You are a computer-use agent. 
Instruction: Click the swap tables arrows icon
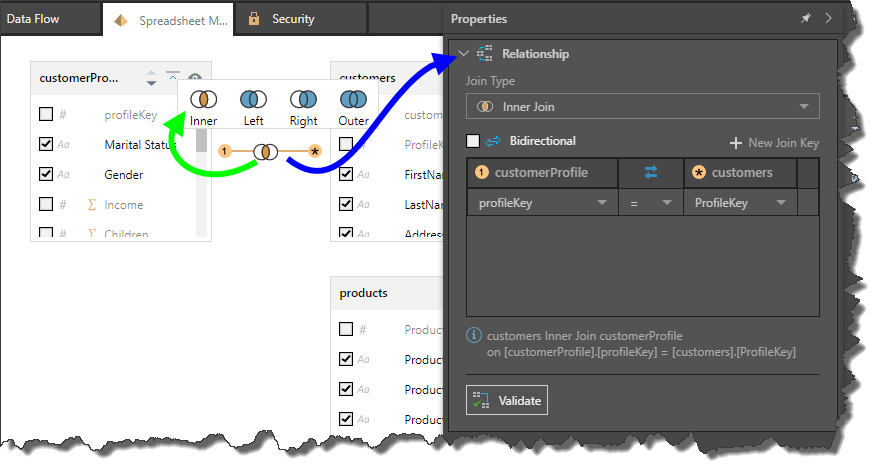pyautogui.click(x=651, y=173)
